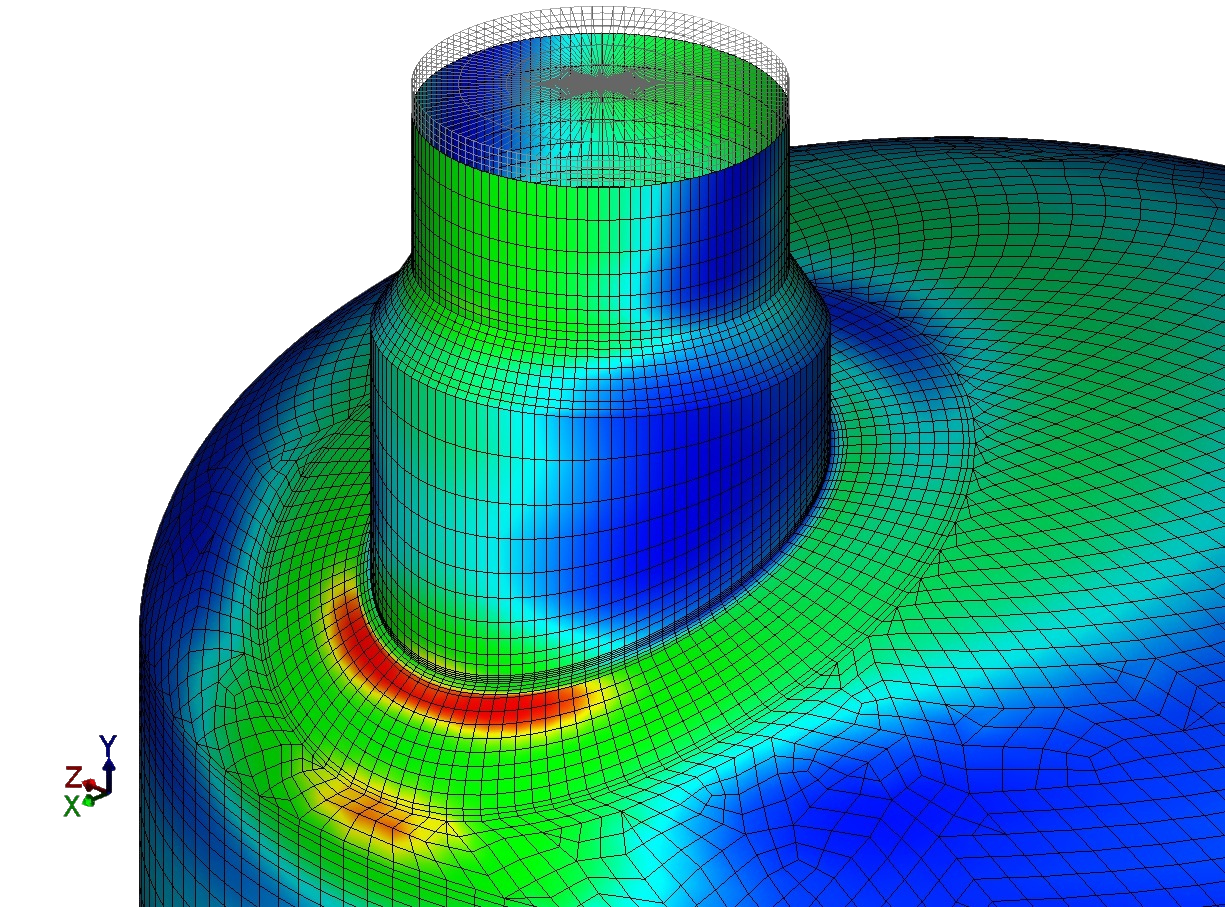The height and width of the screenshot is (907, 1225).
Task: Click the blue Y axis label on triad
Action: point(107,742)
